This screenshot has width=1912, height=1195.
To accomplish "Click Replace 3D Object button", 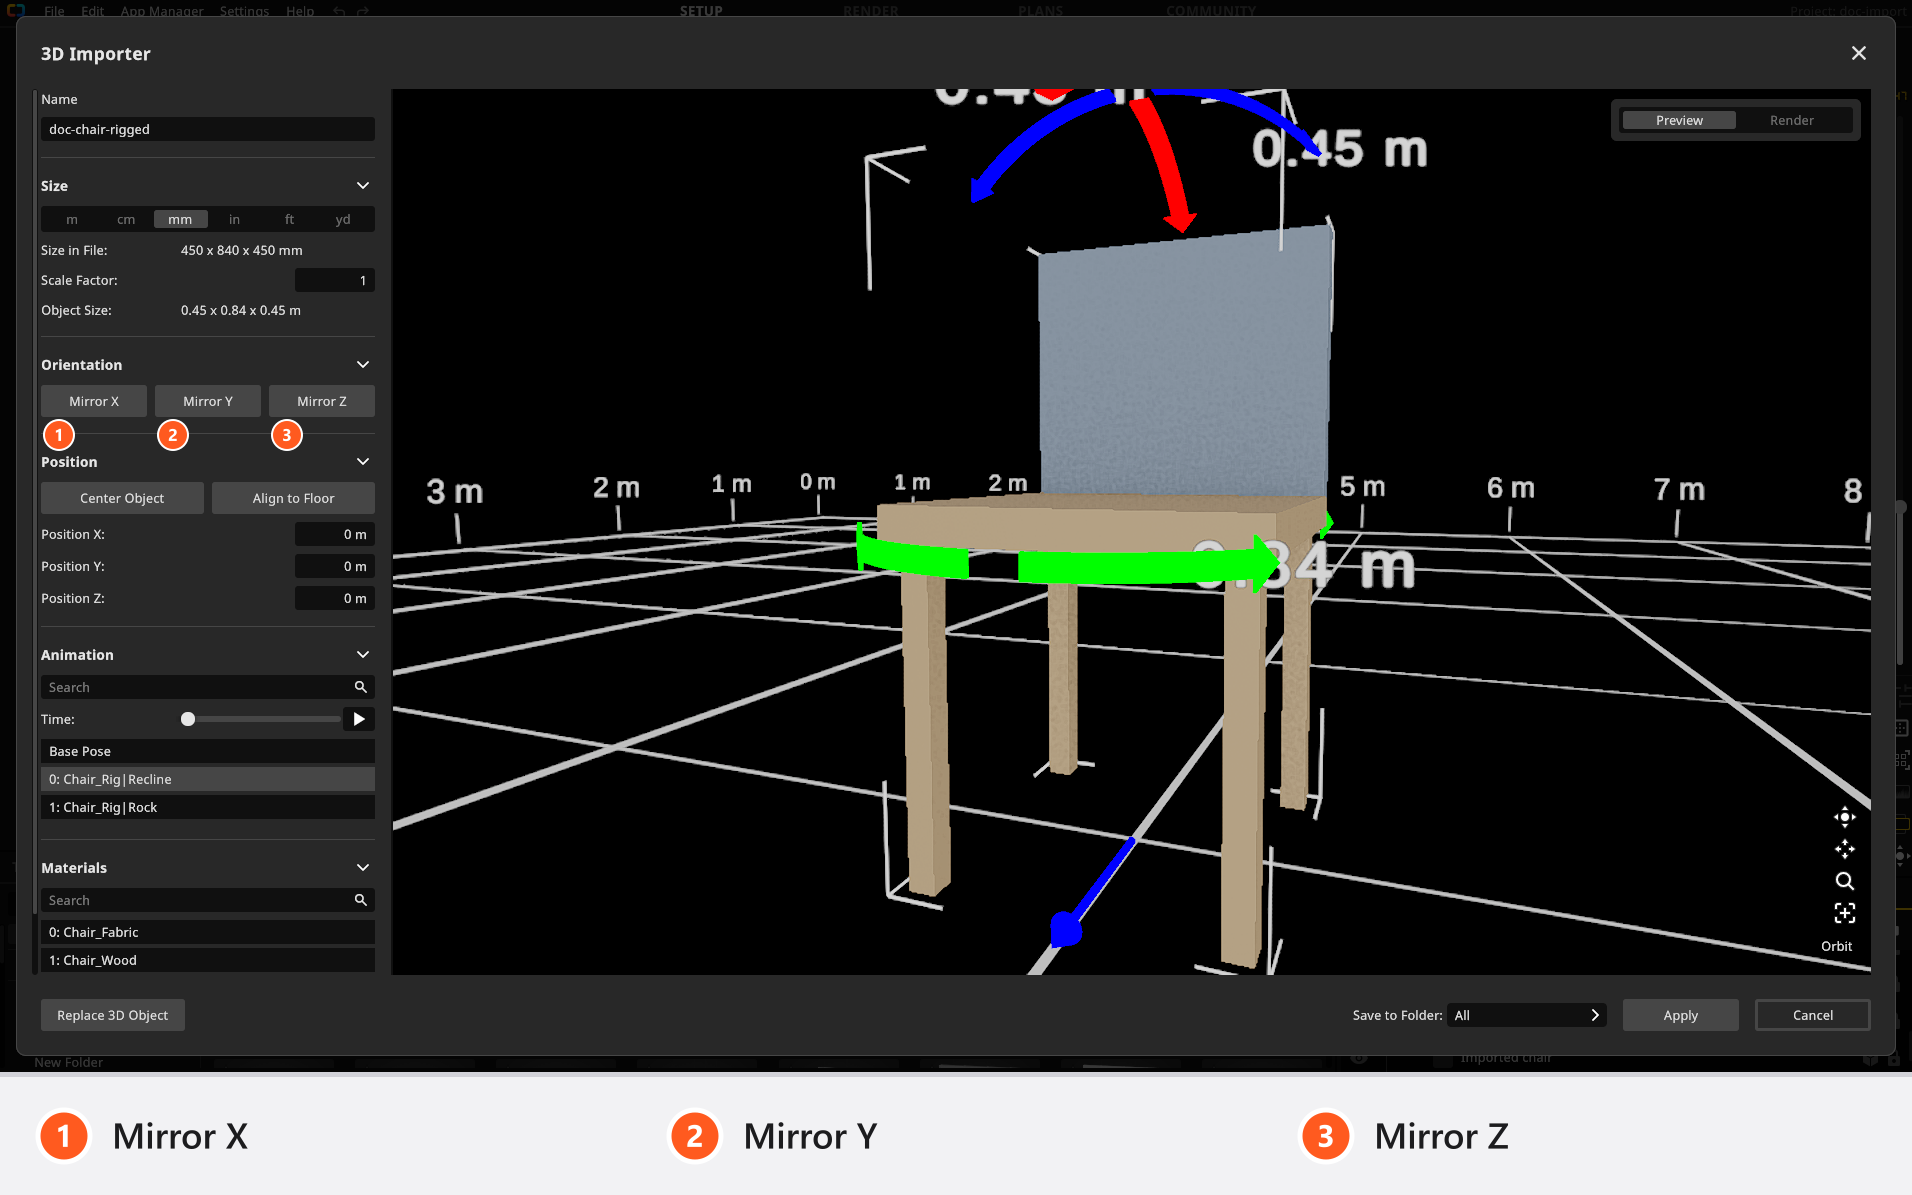I will (x=112, y=1015).
